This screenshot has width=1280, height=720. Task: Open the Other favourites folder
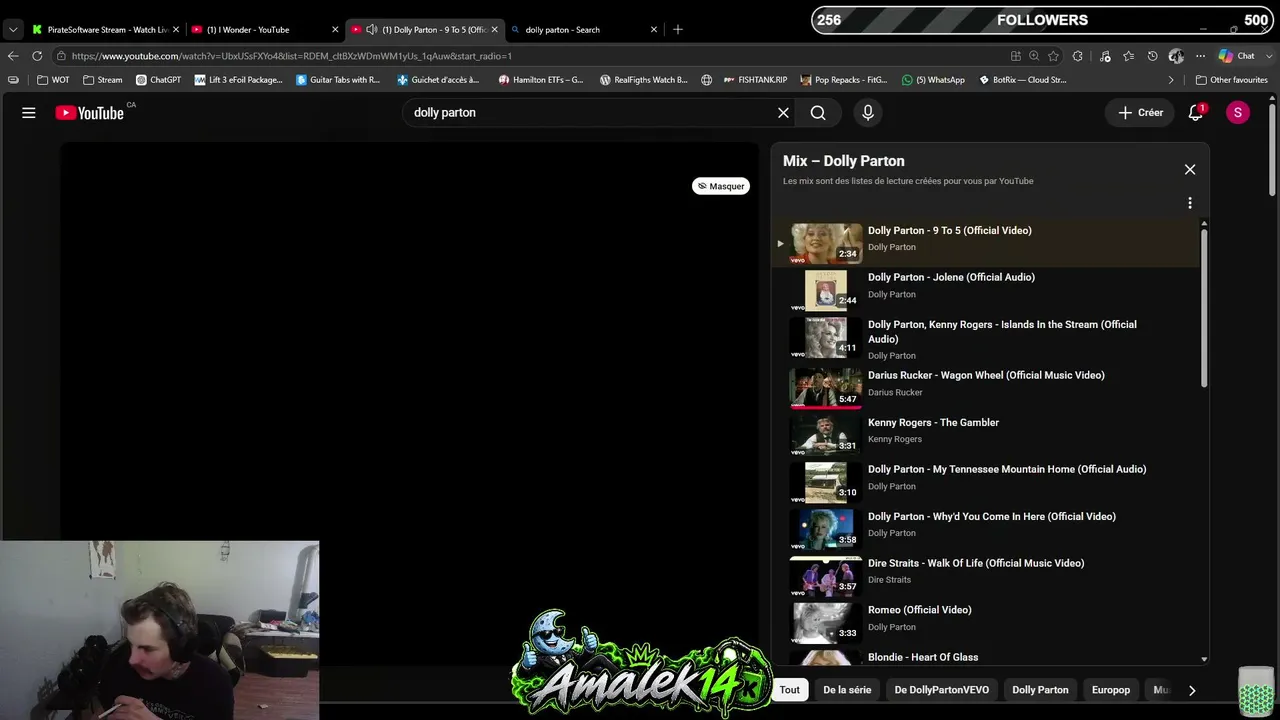click(1231, 80)
